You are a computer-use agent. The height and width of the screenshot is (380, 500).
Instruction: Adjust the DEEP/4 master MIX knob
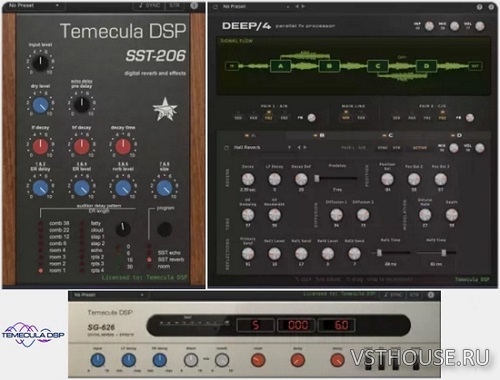pos(455,26)
